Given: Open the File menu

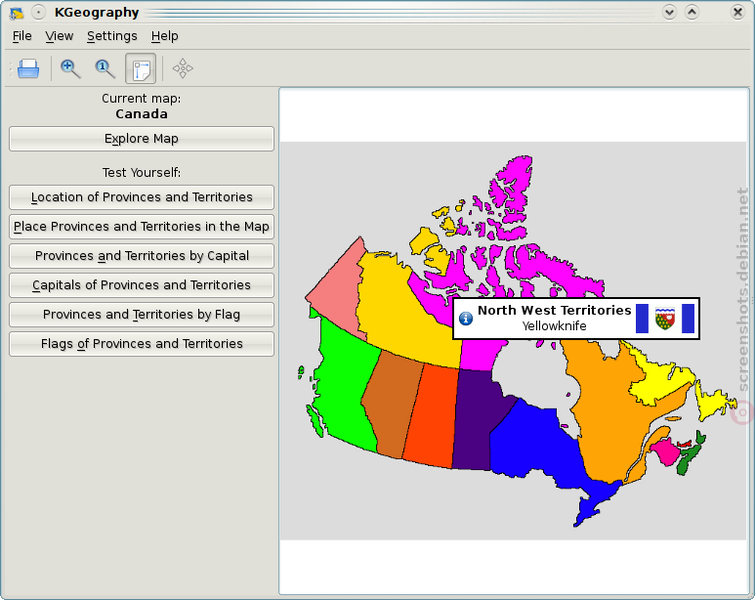Looking at the screenshot, I should pyautogui.click(x=22, y=36).
